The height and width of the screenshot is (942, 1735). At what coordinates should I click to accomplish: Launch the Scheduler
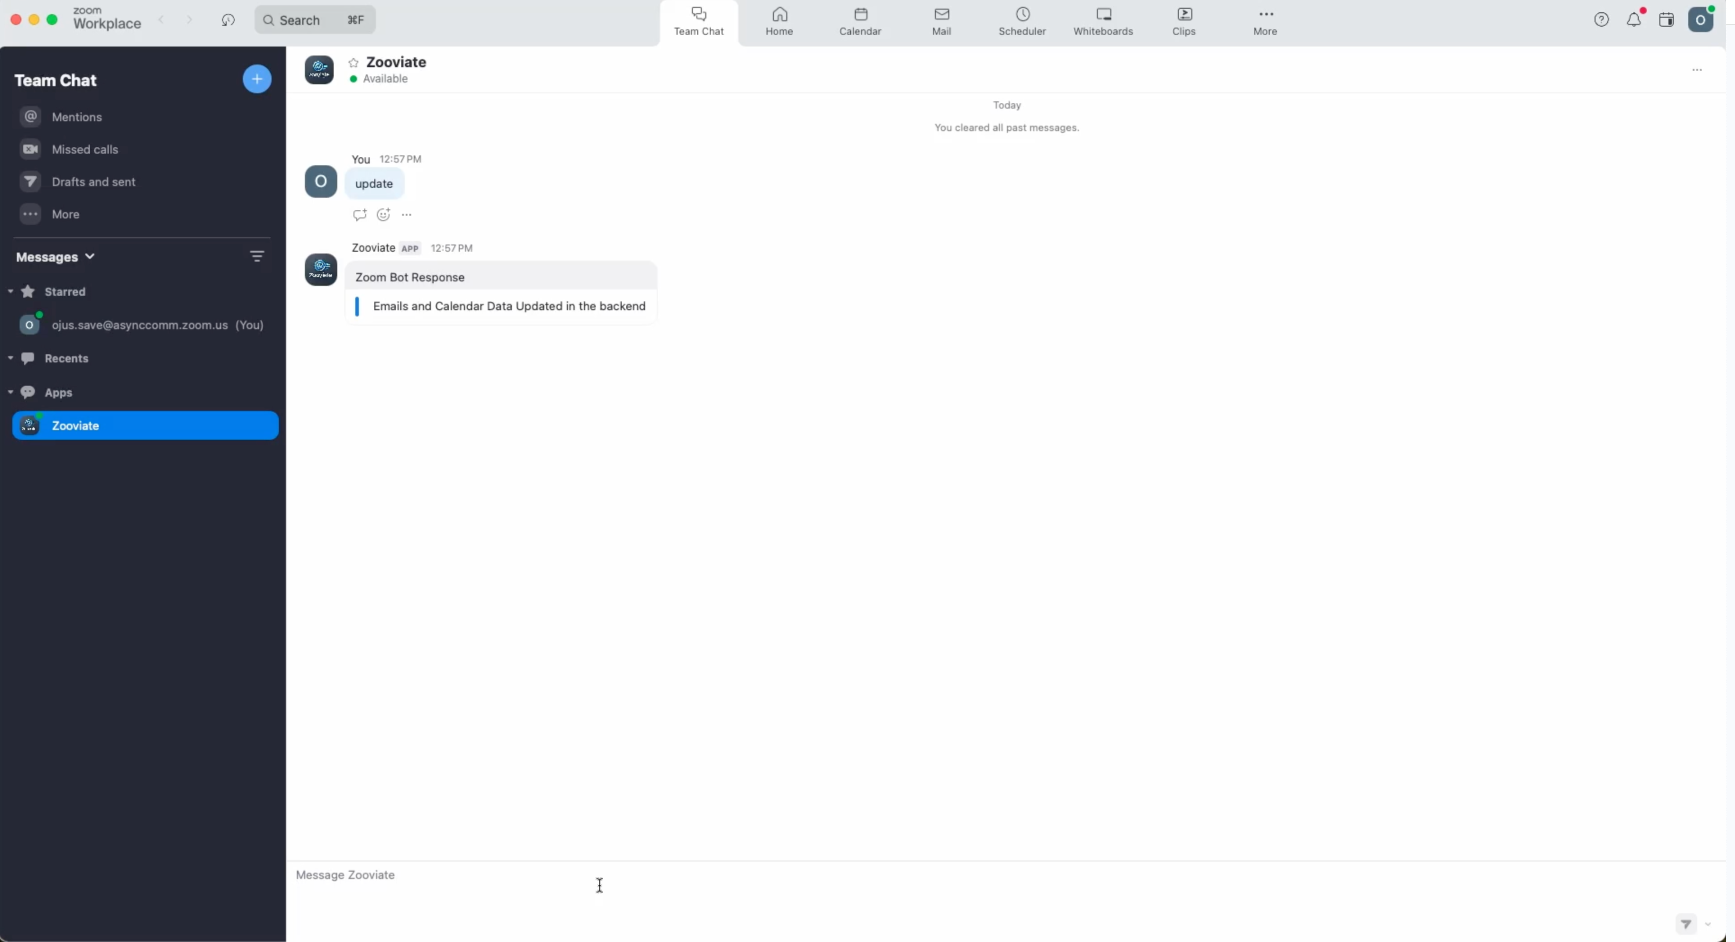pyautogui.click(x=1022, y=21)
